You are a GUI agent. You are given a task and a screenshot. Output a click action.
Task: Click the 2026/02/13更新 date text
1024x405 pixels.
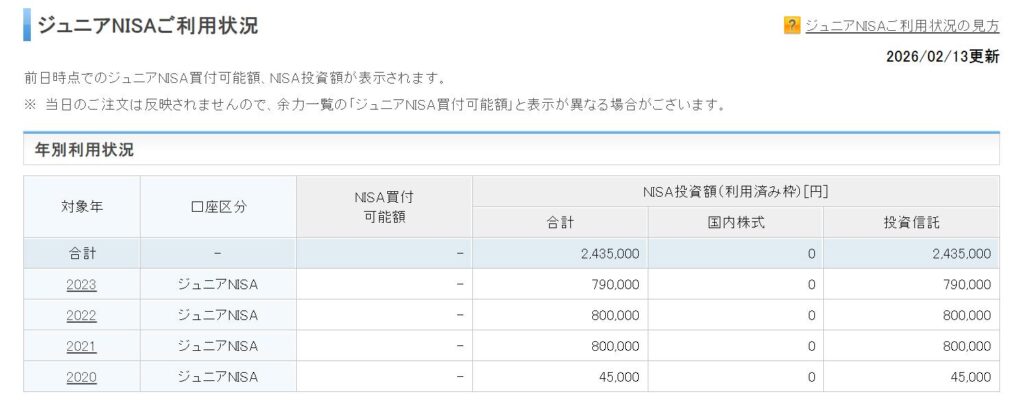[x=942, y=57]
